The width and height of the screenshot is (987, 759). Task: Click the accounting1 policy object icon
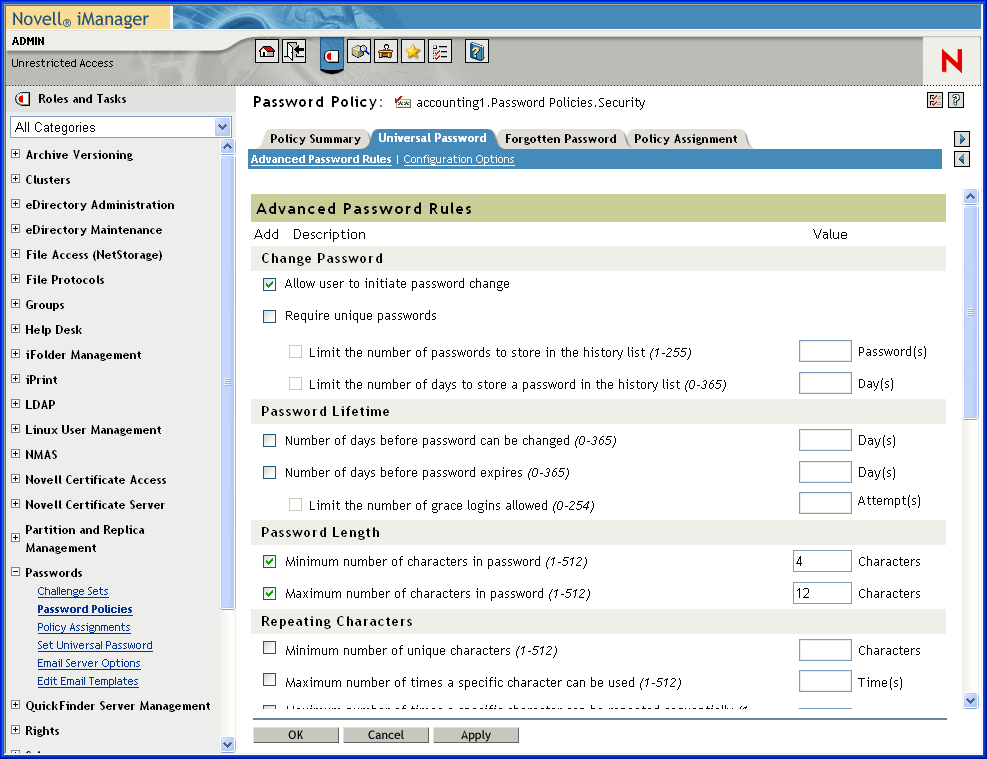[x=403, y=103]
